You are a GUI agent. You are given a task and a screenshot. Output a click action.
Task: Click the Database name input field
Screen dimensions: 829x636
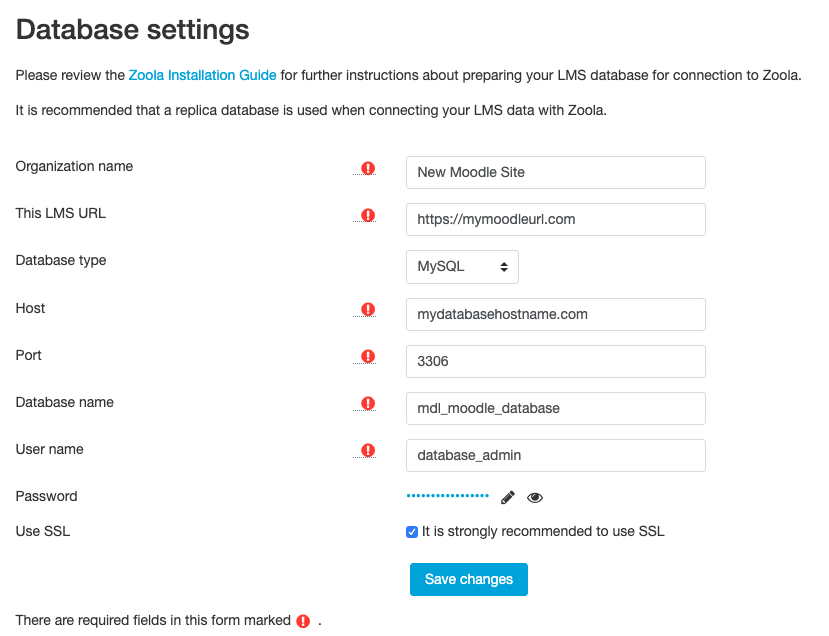(556, 409)
